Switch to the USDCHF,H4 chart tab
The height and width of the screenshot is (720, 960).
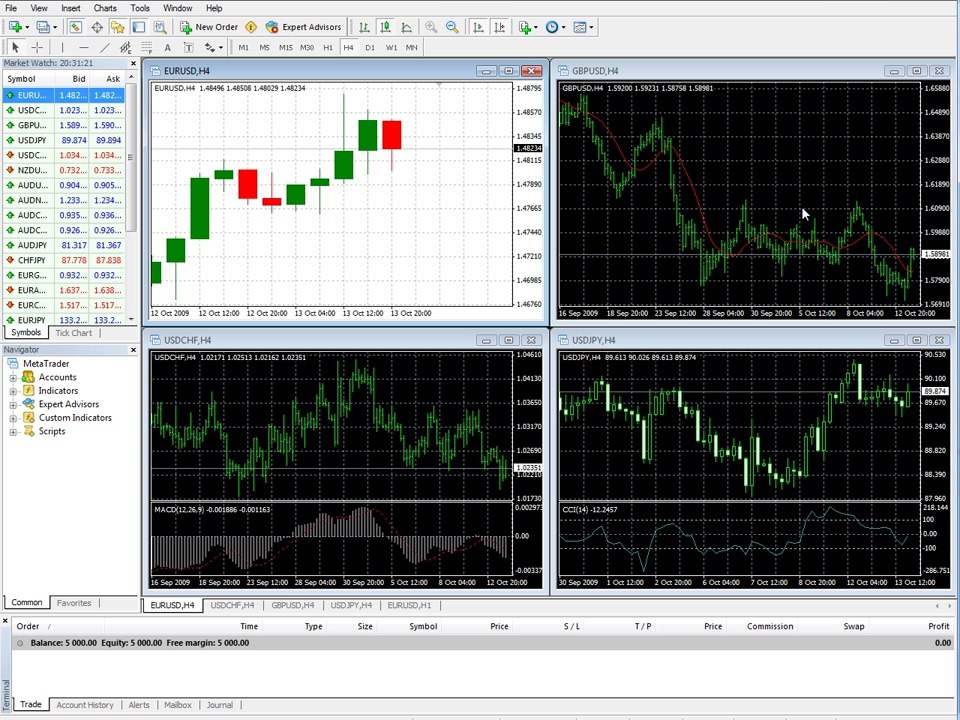coord(232,606)
